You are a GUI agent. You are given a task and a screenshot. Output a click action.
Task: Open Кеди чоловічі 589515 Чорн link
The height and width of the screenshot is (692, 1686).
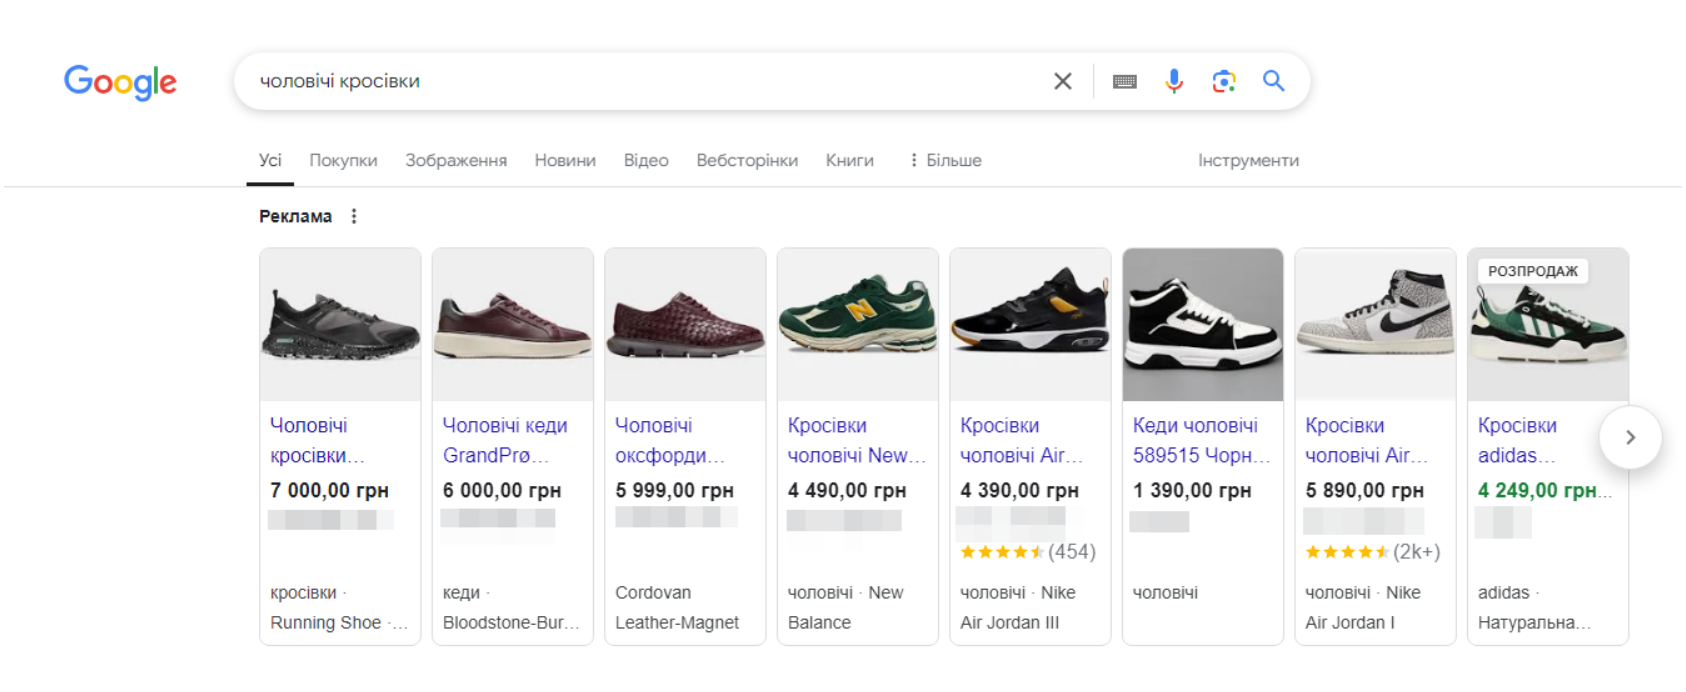pos(1201,440)
